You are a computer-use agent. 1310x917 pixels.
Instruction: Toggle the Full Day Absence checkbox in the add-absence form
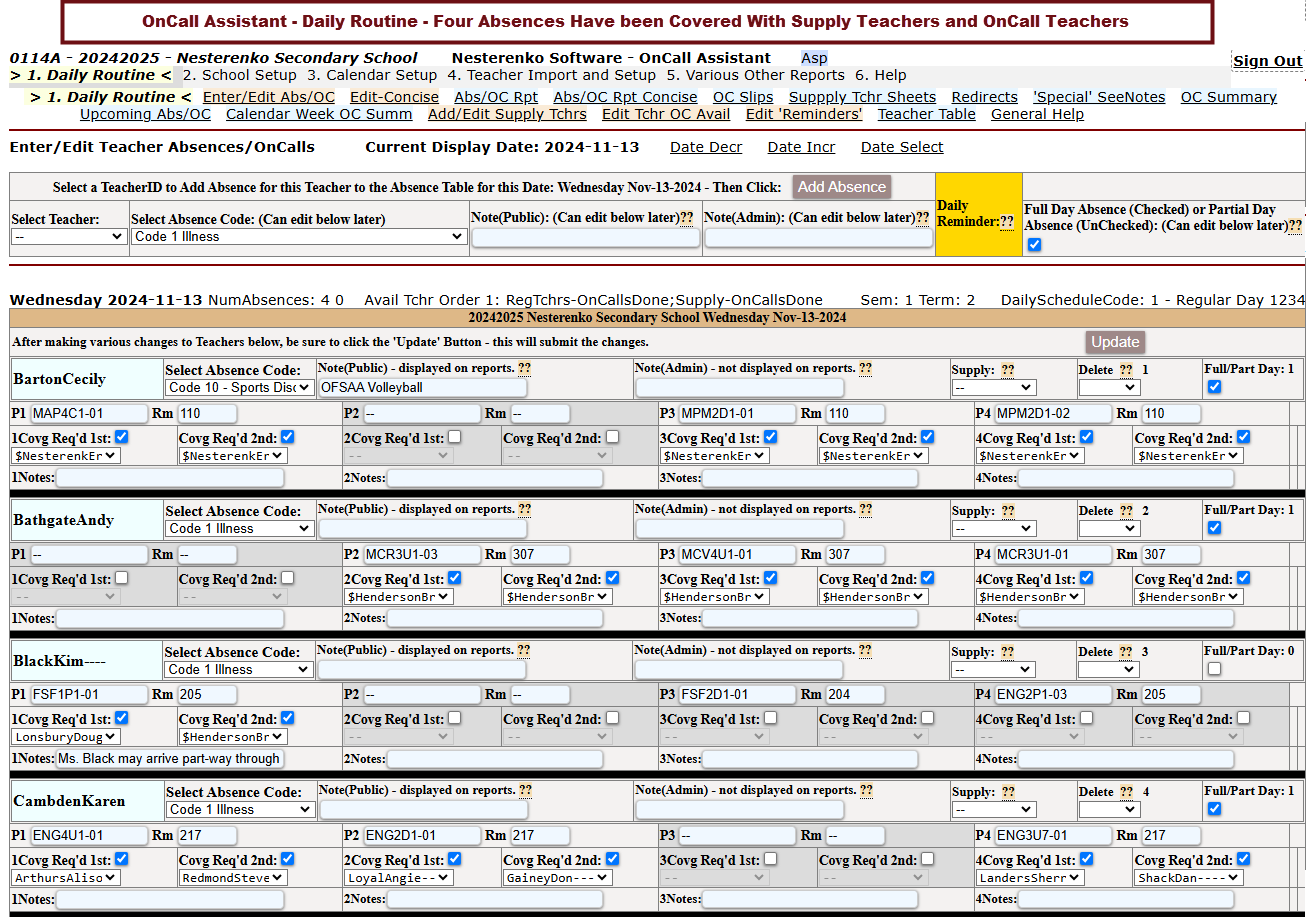(1034, 245)
